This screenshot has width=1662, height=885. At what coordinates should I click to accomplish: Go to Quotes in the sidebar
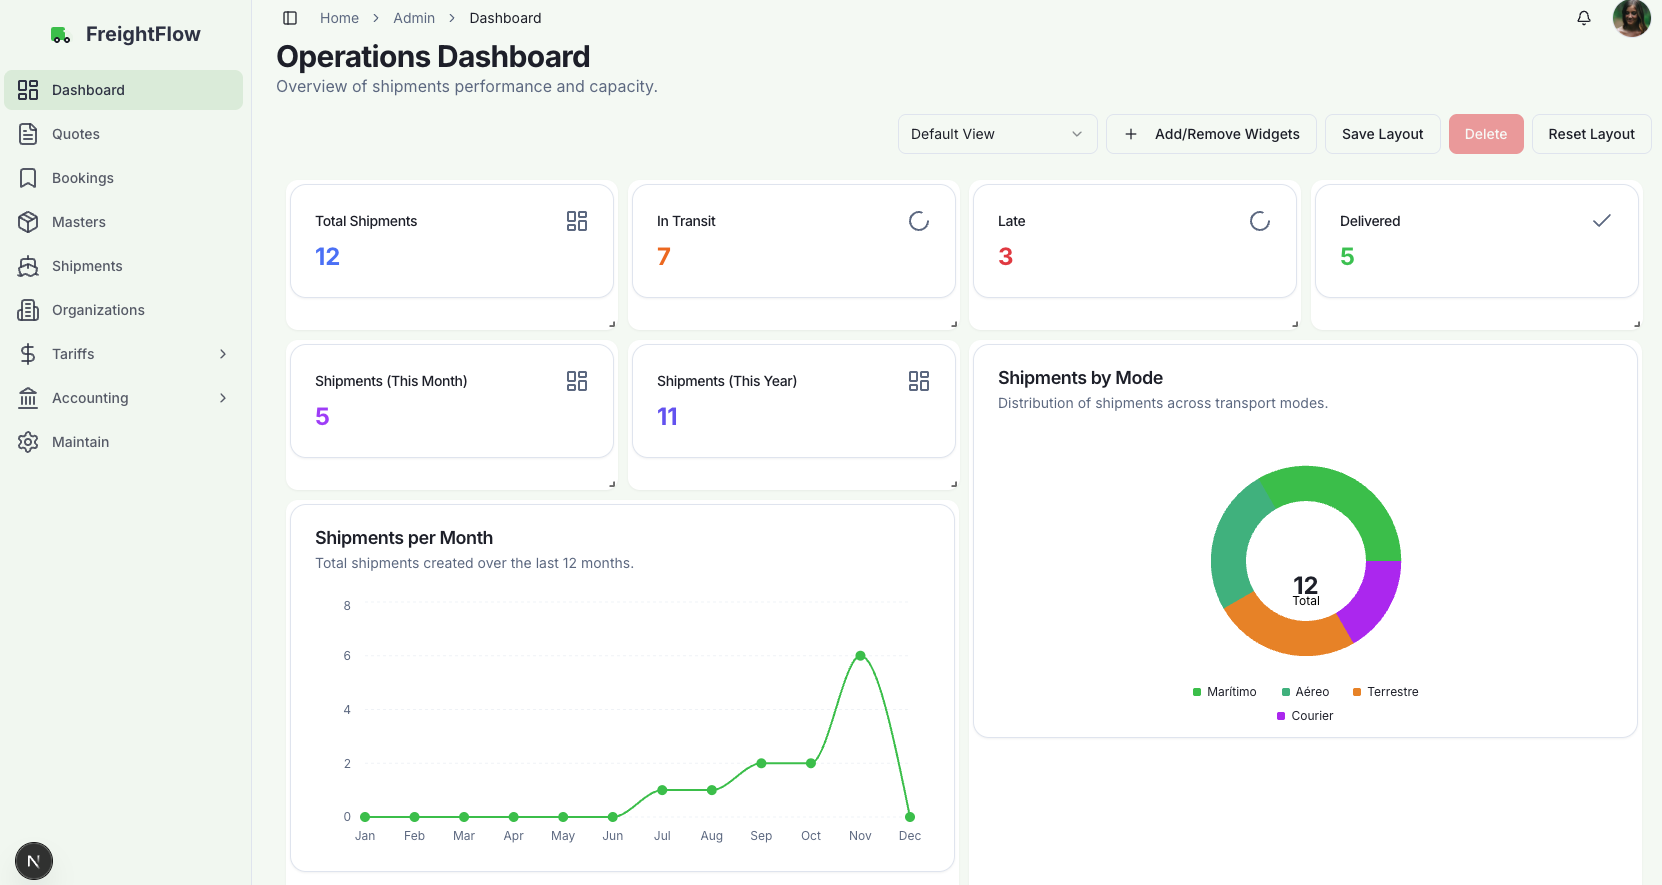76,134
